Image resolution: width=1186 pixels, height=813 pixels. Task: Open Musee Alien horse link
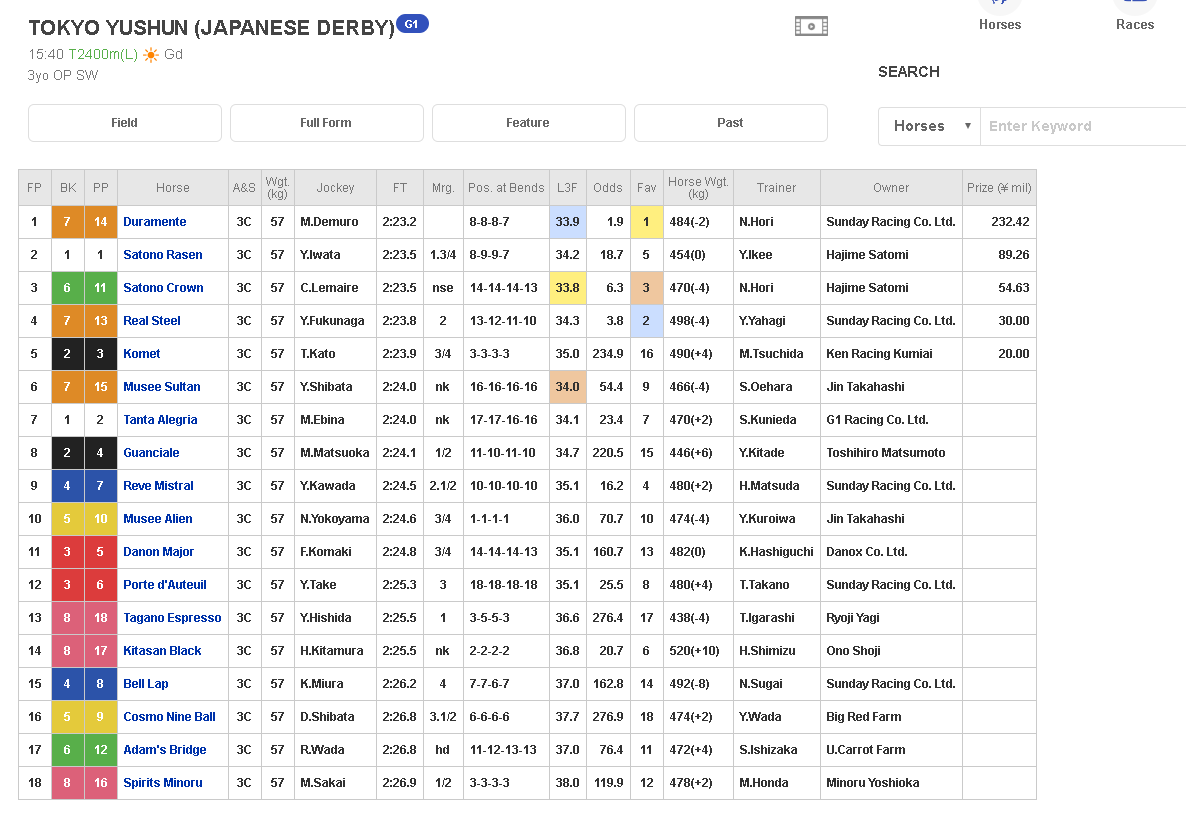click(x=157, y=519)
